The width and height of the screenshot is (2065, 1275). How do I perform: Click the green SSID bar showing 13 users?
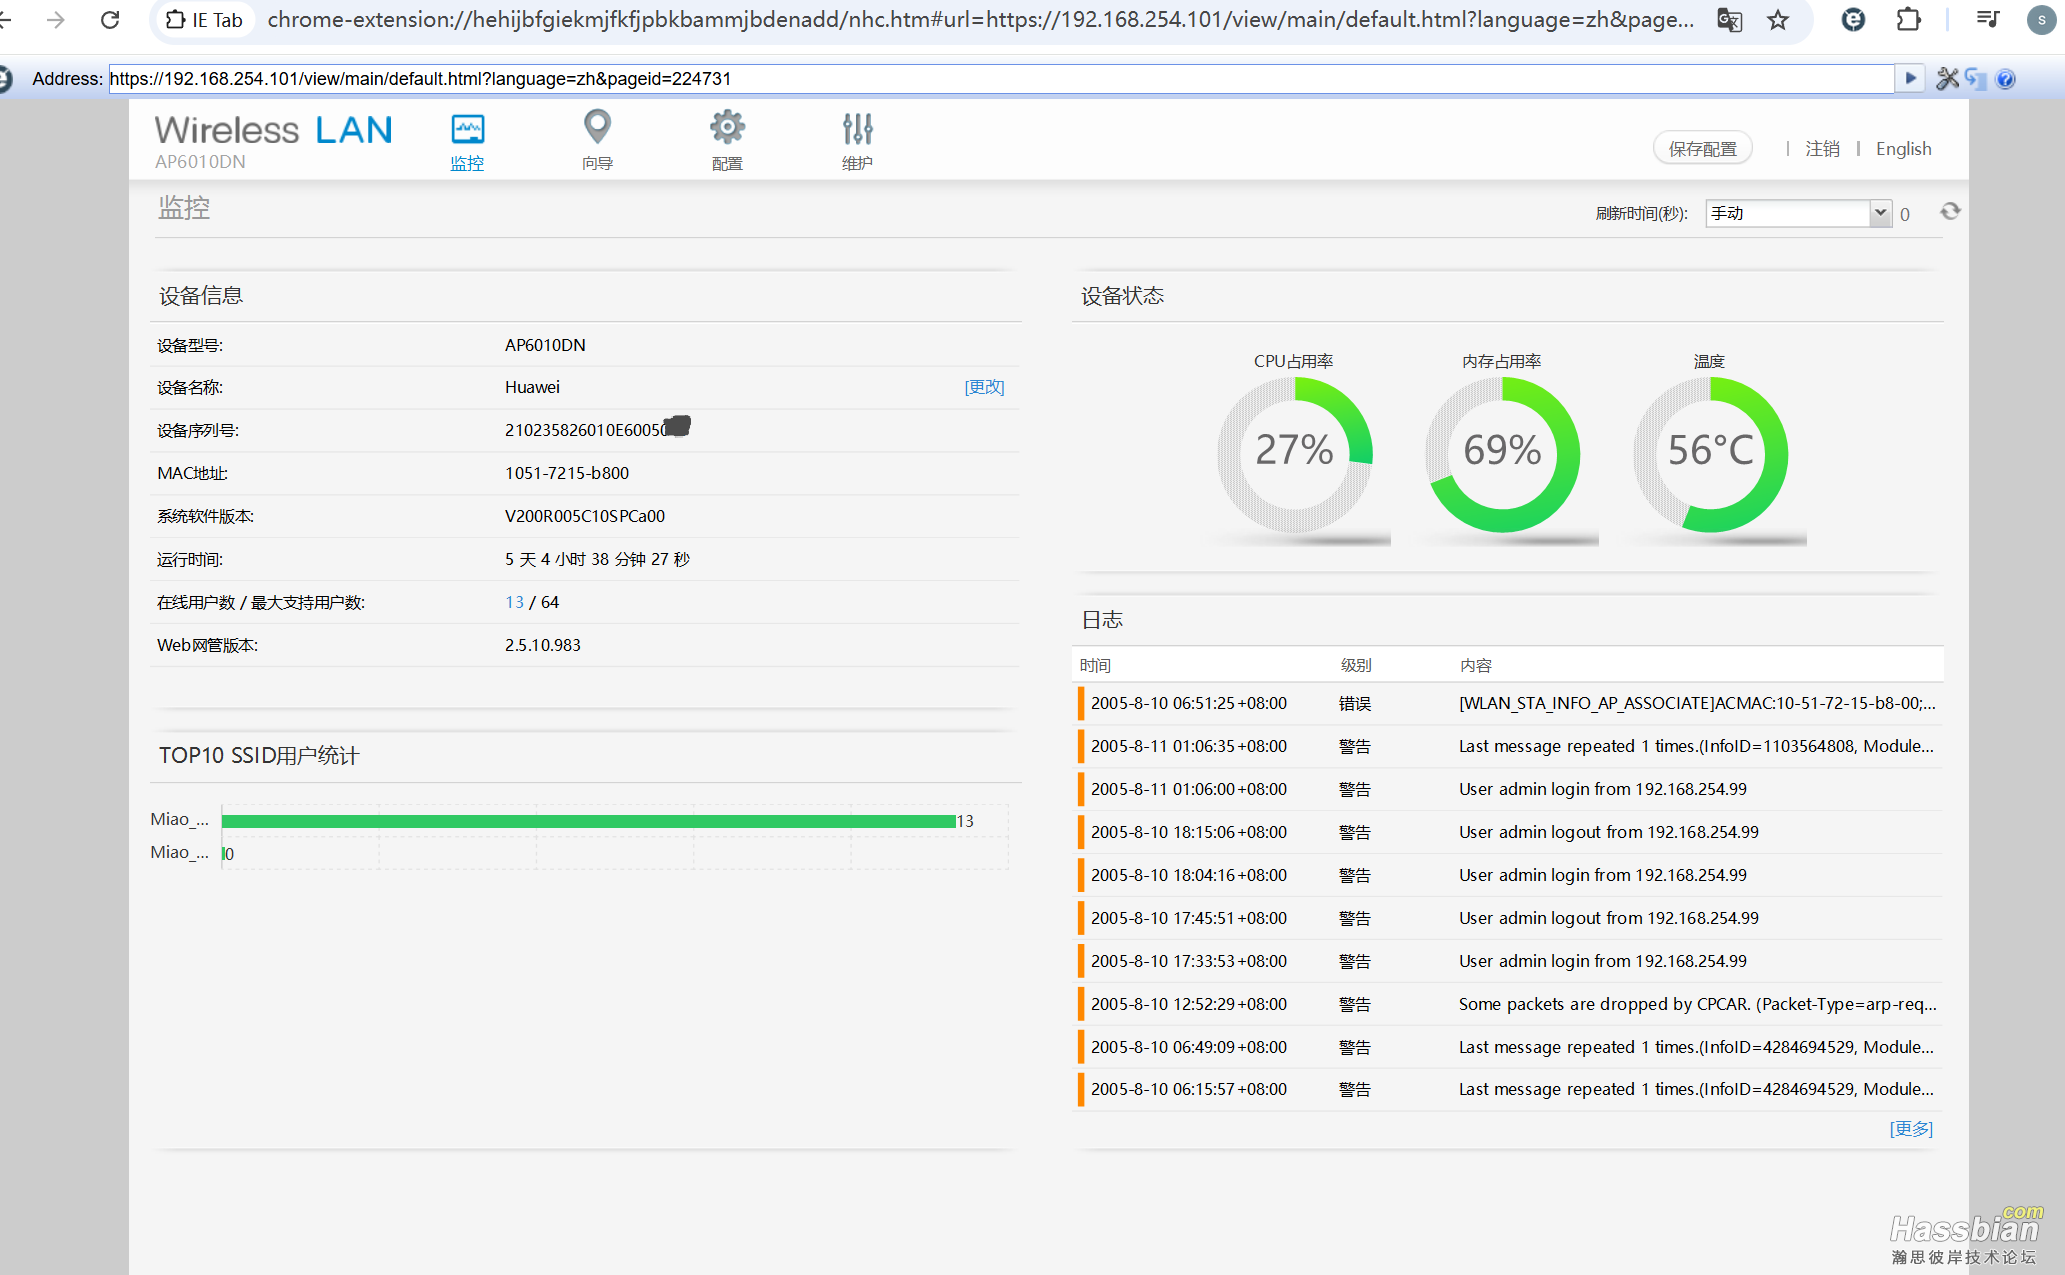click(x=588, y=821)
